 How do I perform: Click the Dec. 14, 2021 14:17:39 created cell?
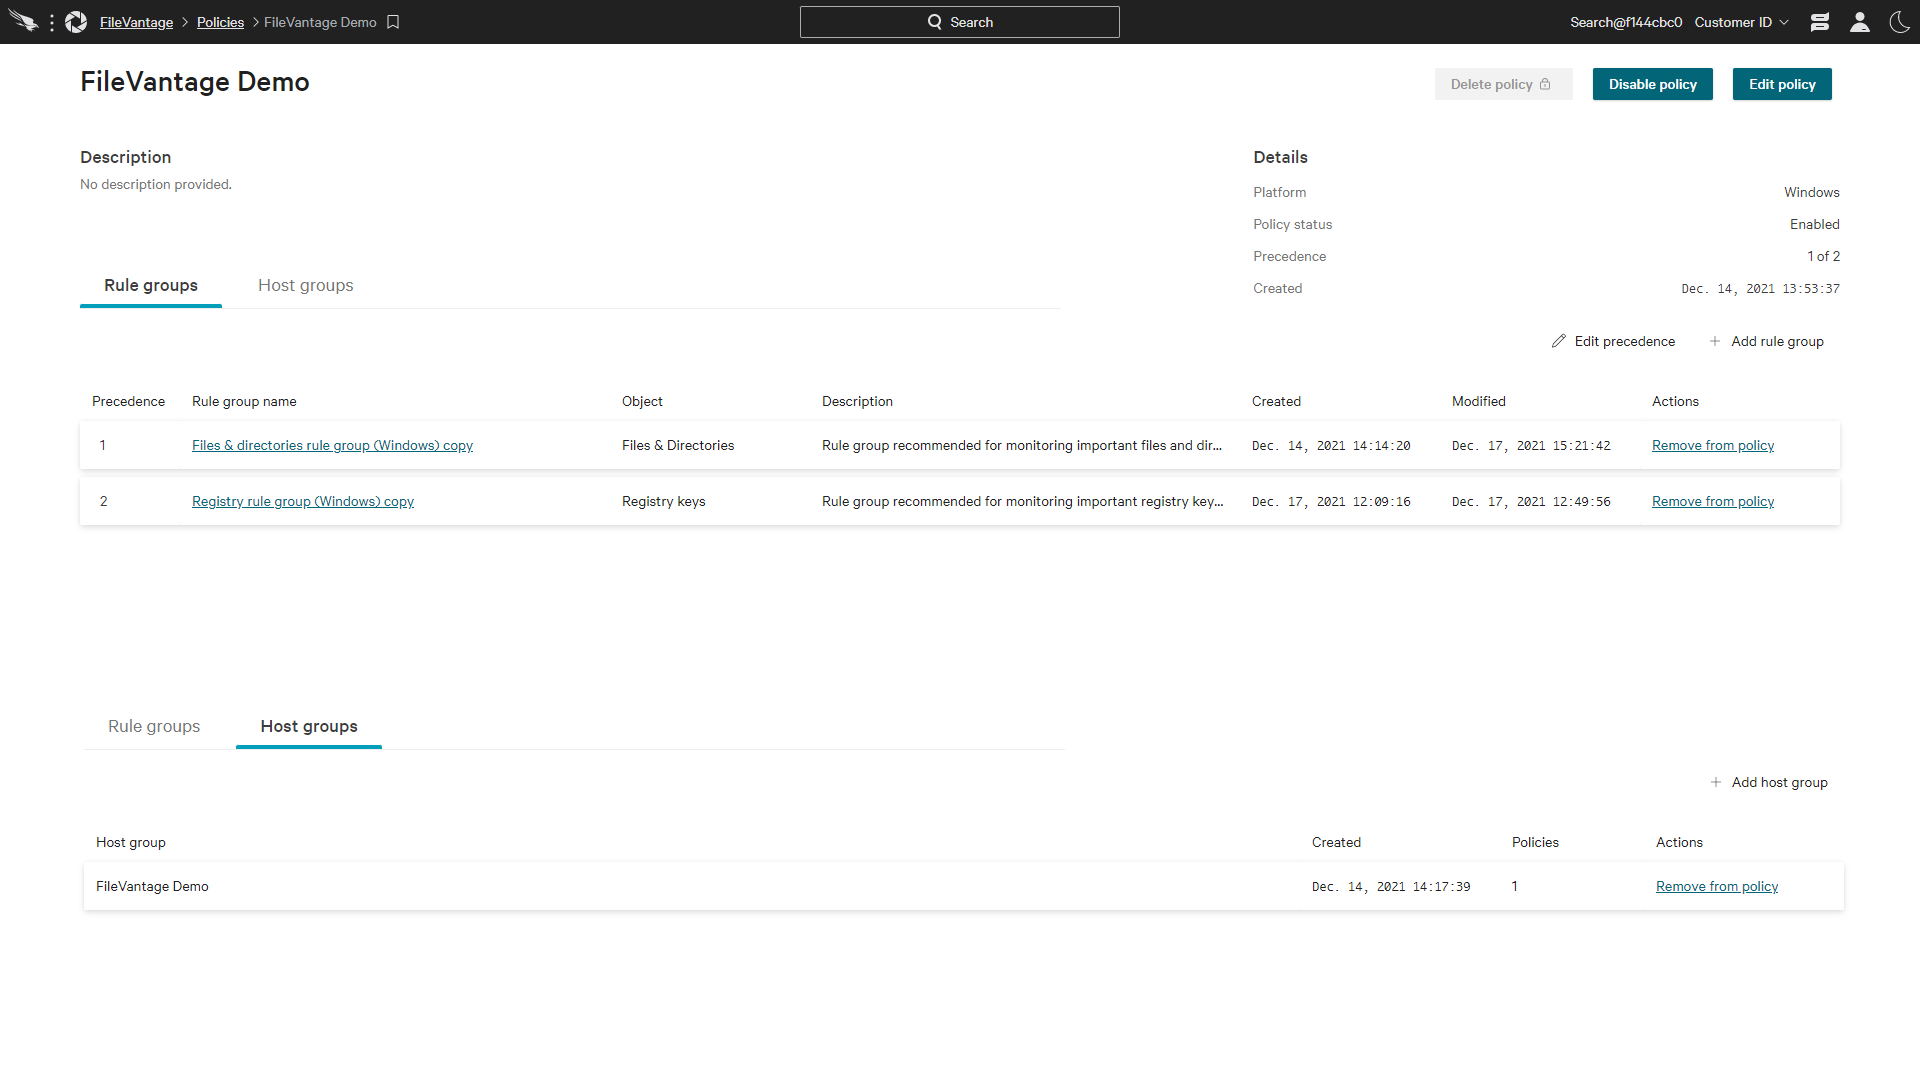(1391, 886)
